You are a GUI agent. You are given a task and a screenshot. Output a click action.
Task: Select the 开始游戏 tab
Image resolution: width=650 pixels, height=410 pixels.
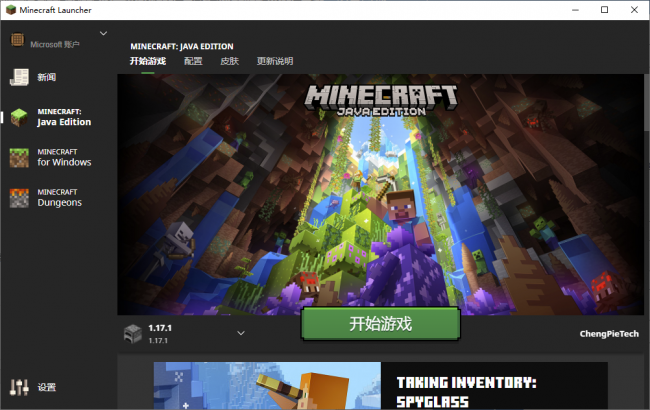(147, 61)
